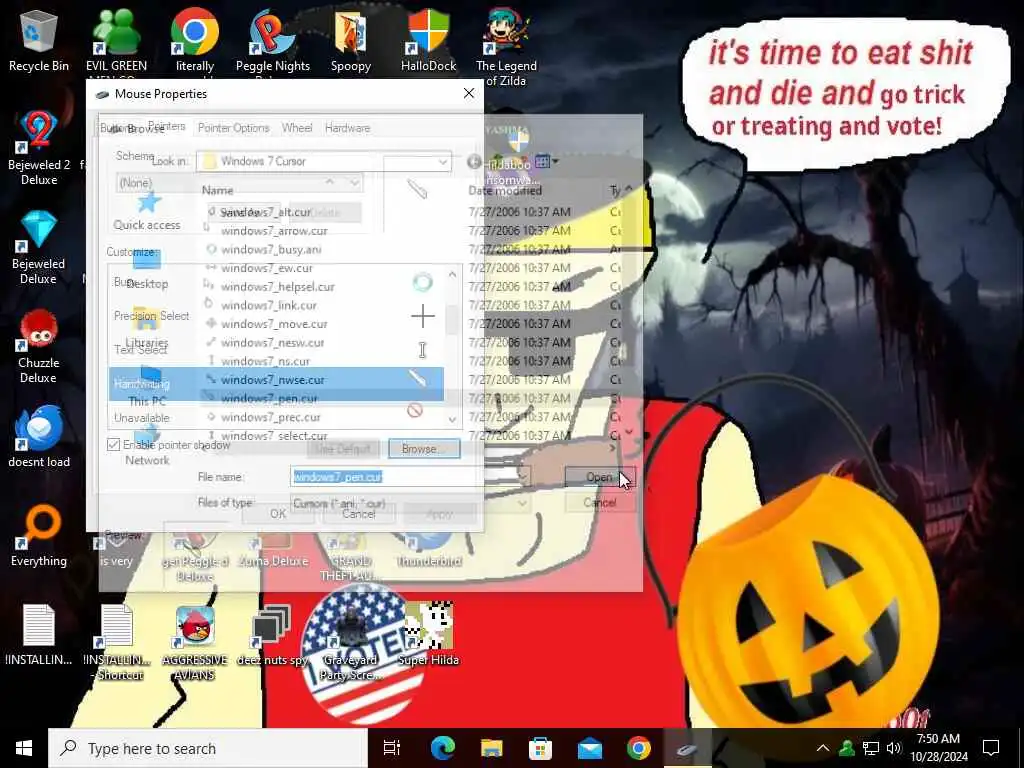
Task: Go to Quick access in the Browse sidebar
Action: point(147,210)
